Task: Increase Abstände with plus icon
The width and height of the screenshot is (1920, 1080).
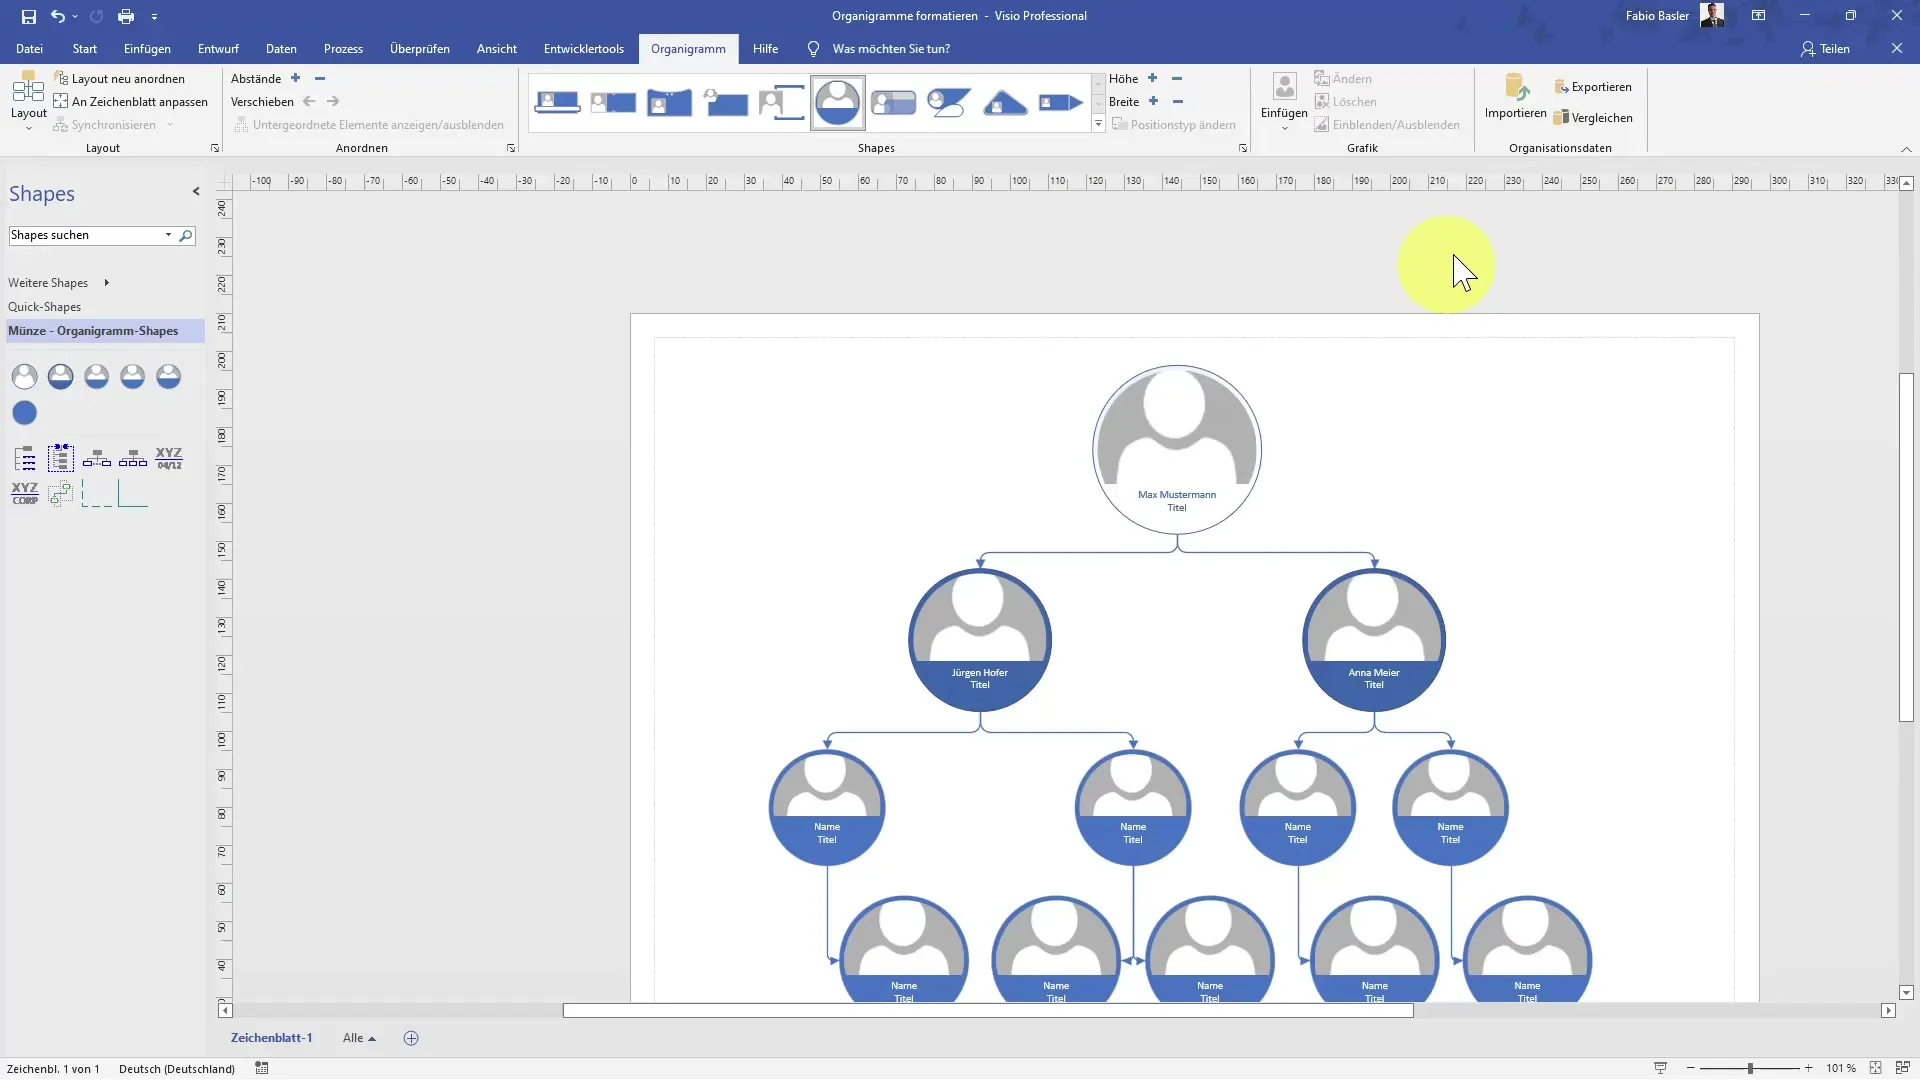Action: [x=295, y=78]
